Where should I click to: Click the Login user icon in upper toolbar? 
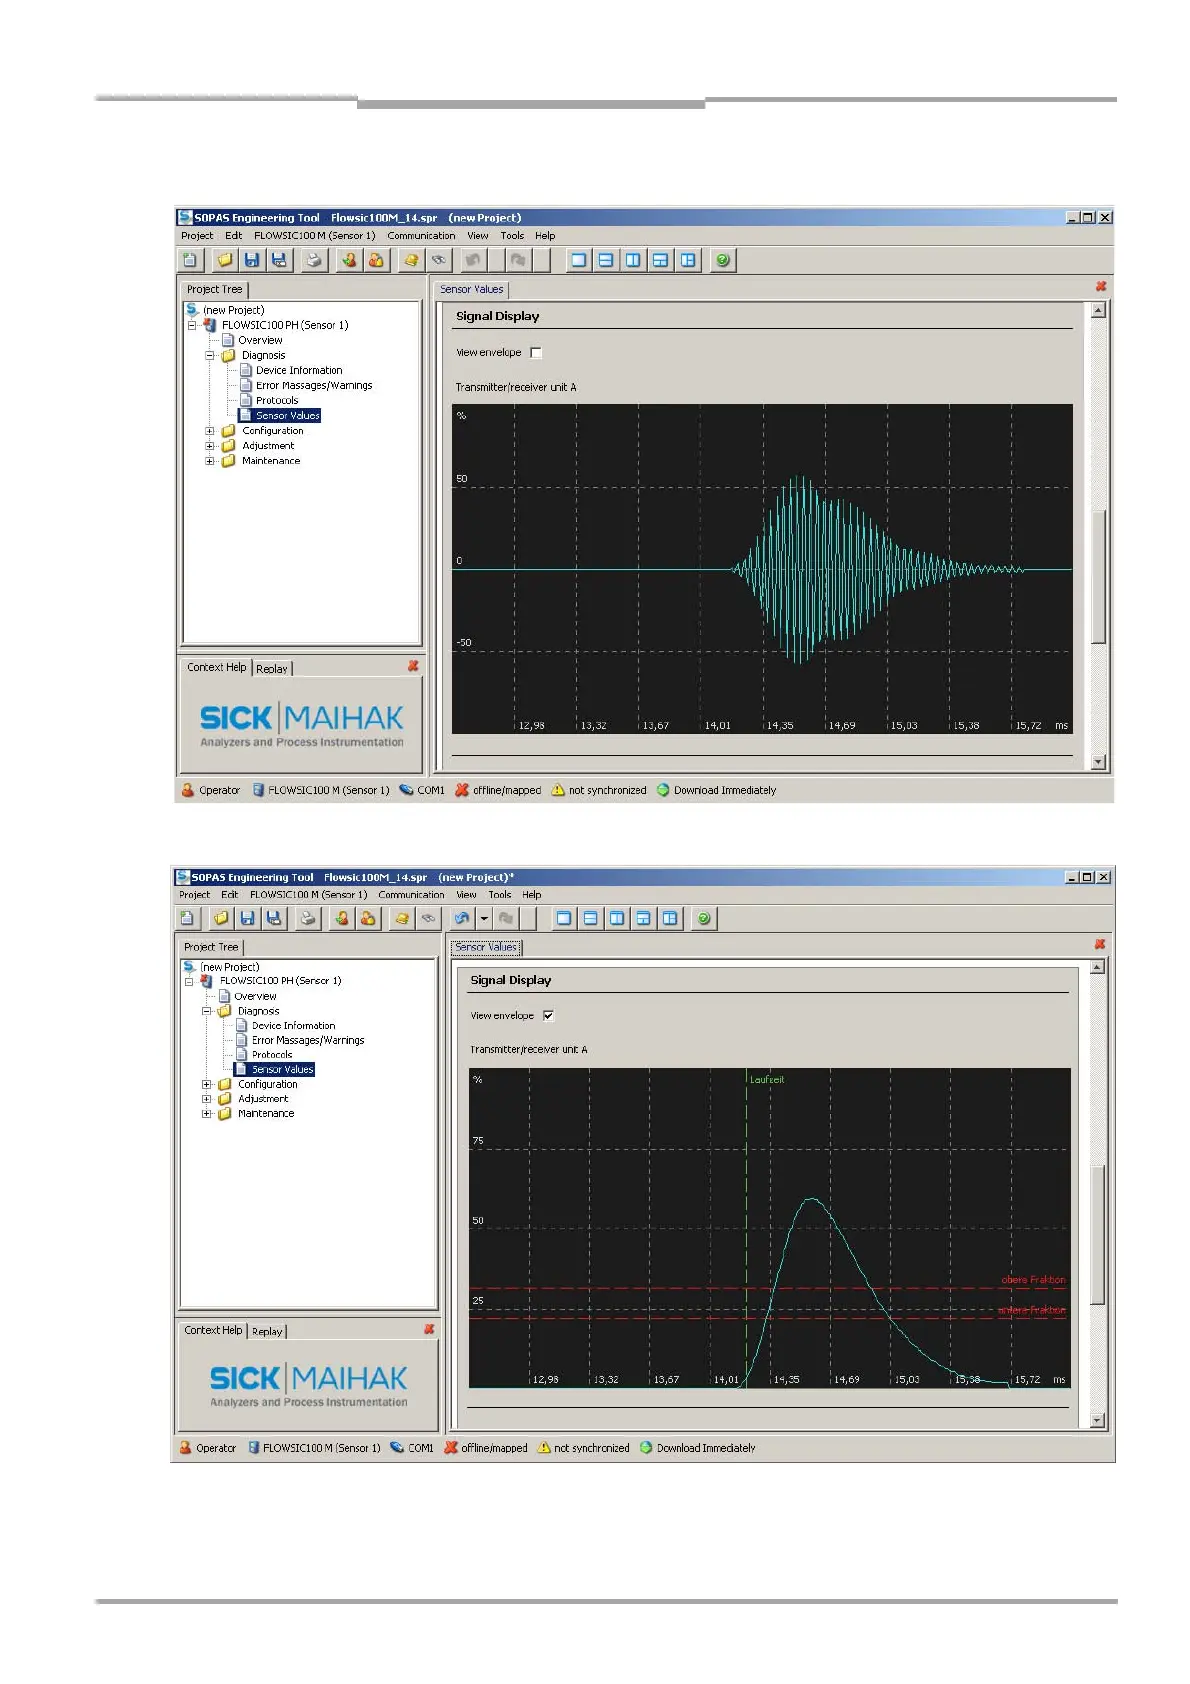(348, 260)
